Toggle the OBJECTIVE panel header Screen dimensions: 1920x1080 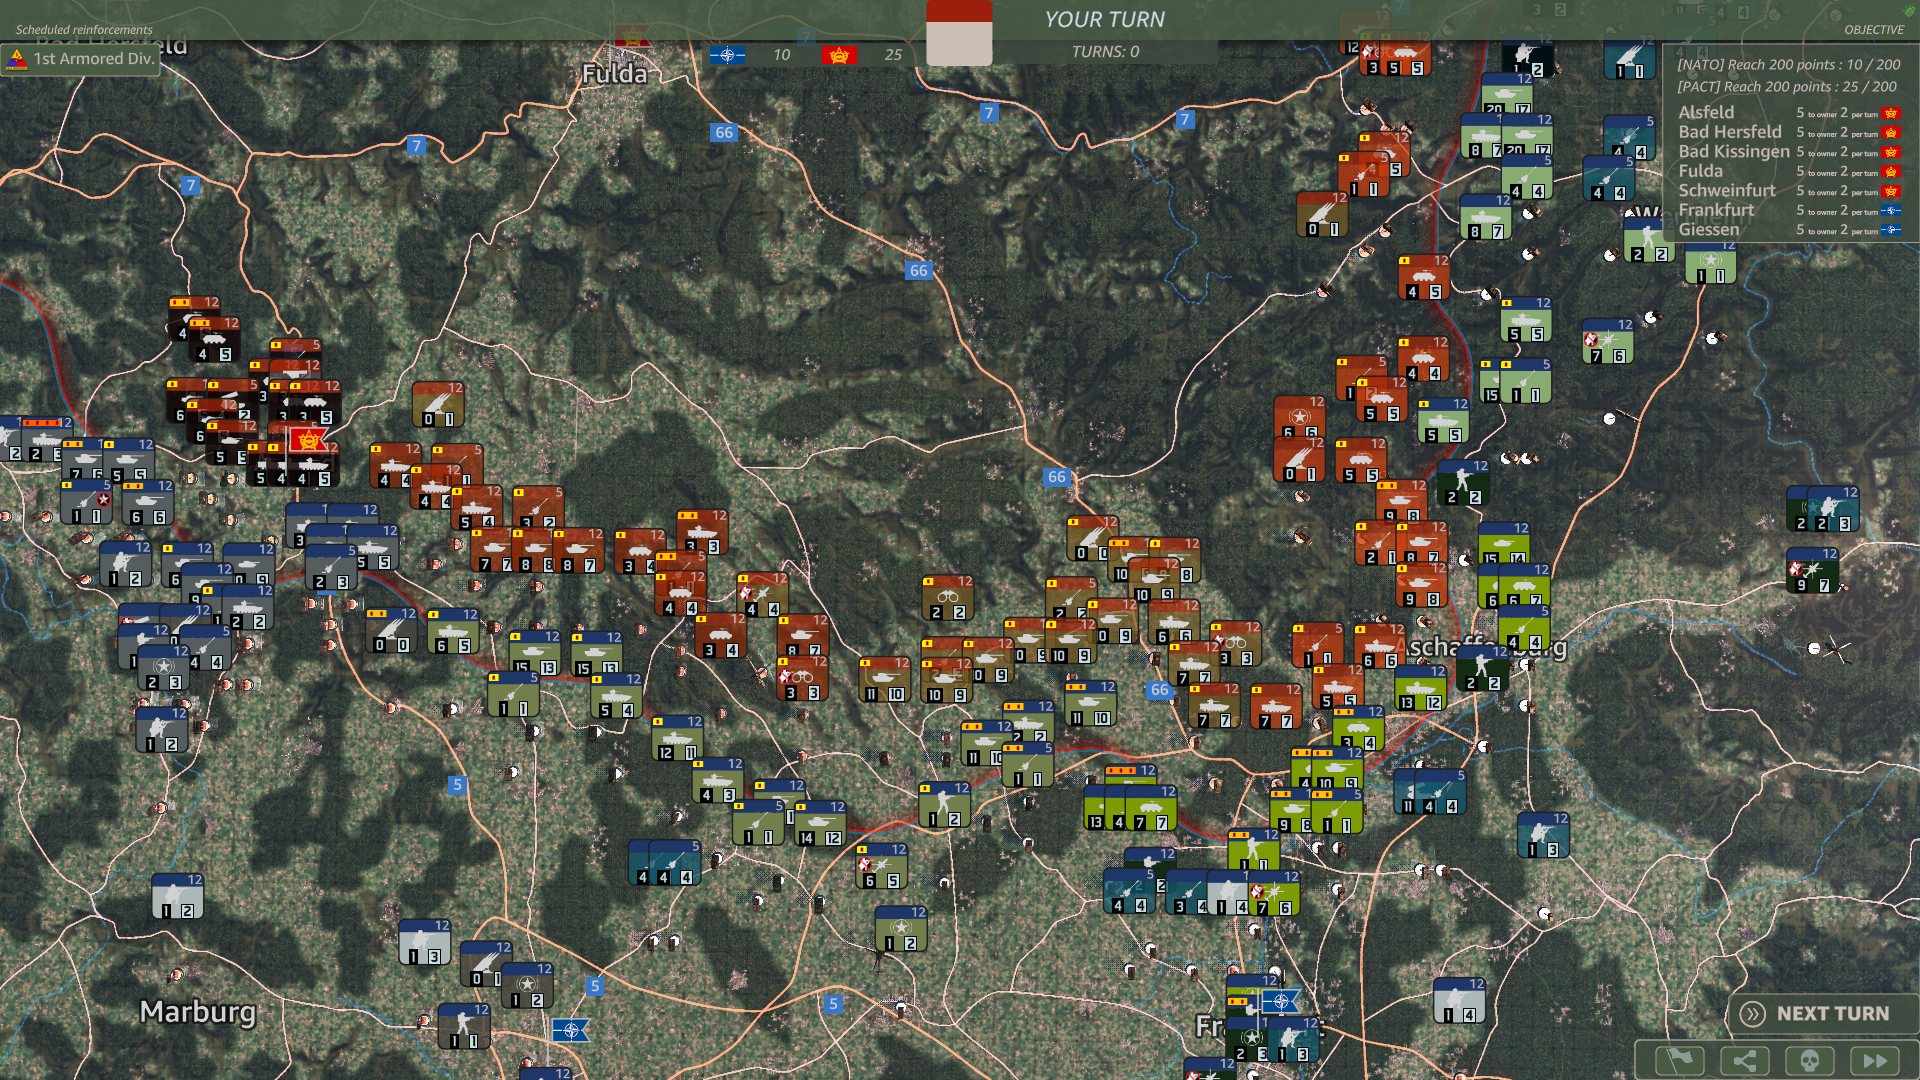1873,30
